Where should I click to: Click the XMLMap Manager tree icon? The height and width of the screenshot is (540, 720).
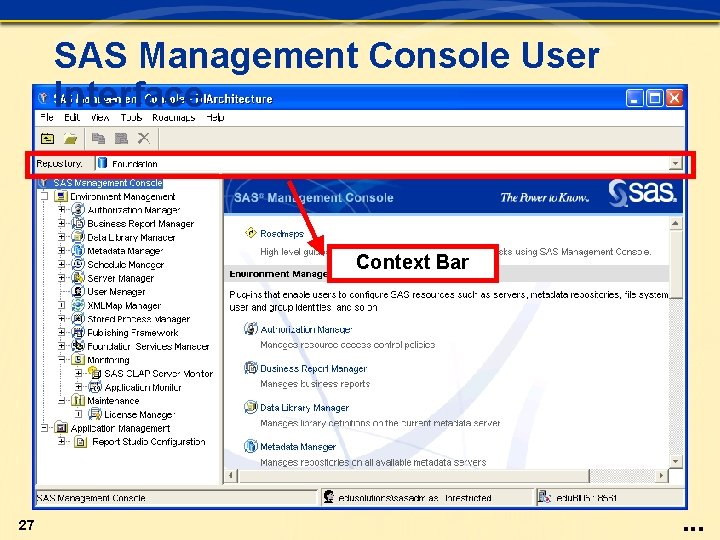pyautogui.click(x=78, y=305)
